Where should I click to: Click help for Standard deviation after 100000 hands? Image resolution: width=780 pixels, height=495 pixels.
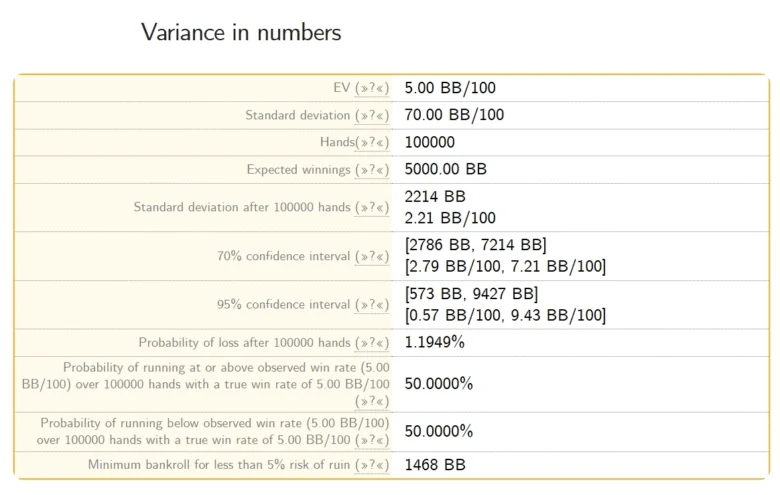(372, 207)
